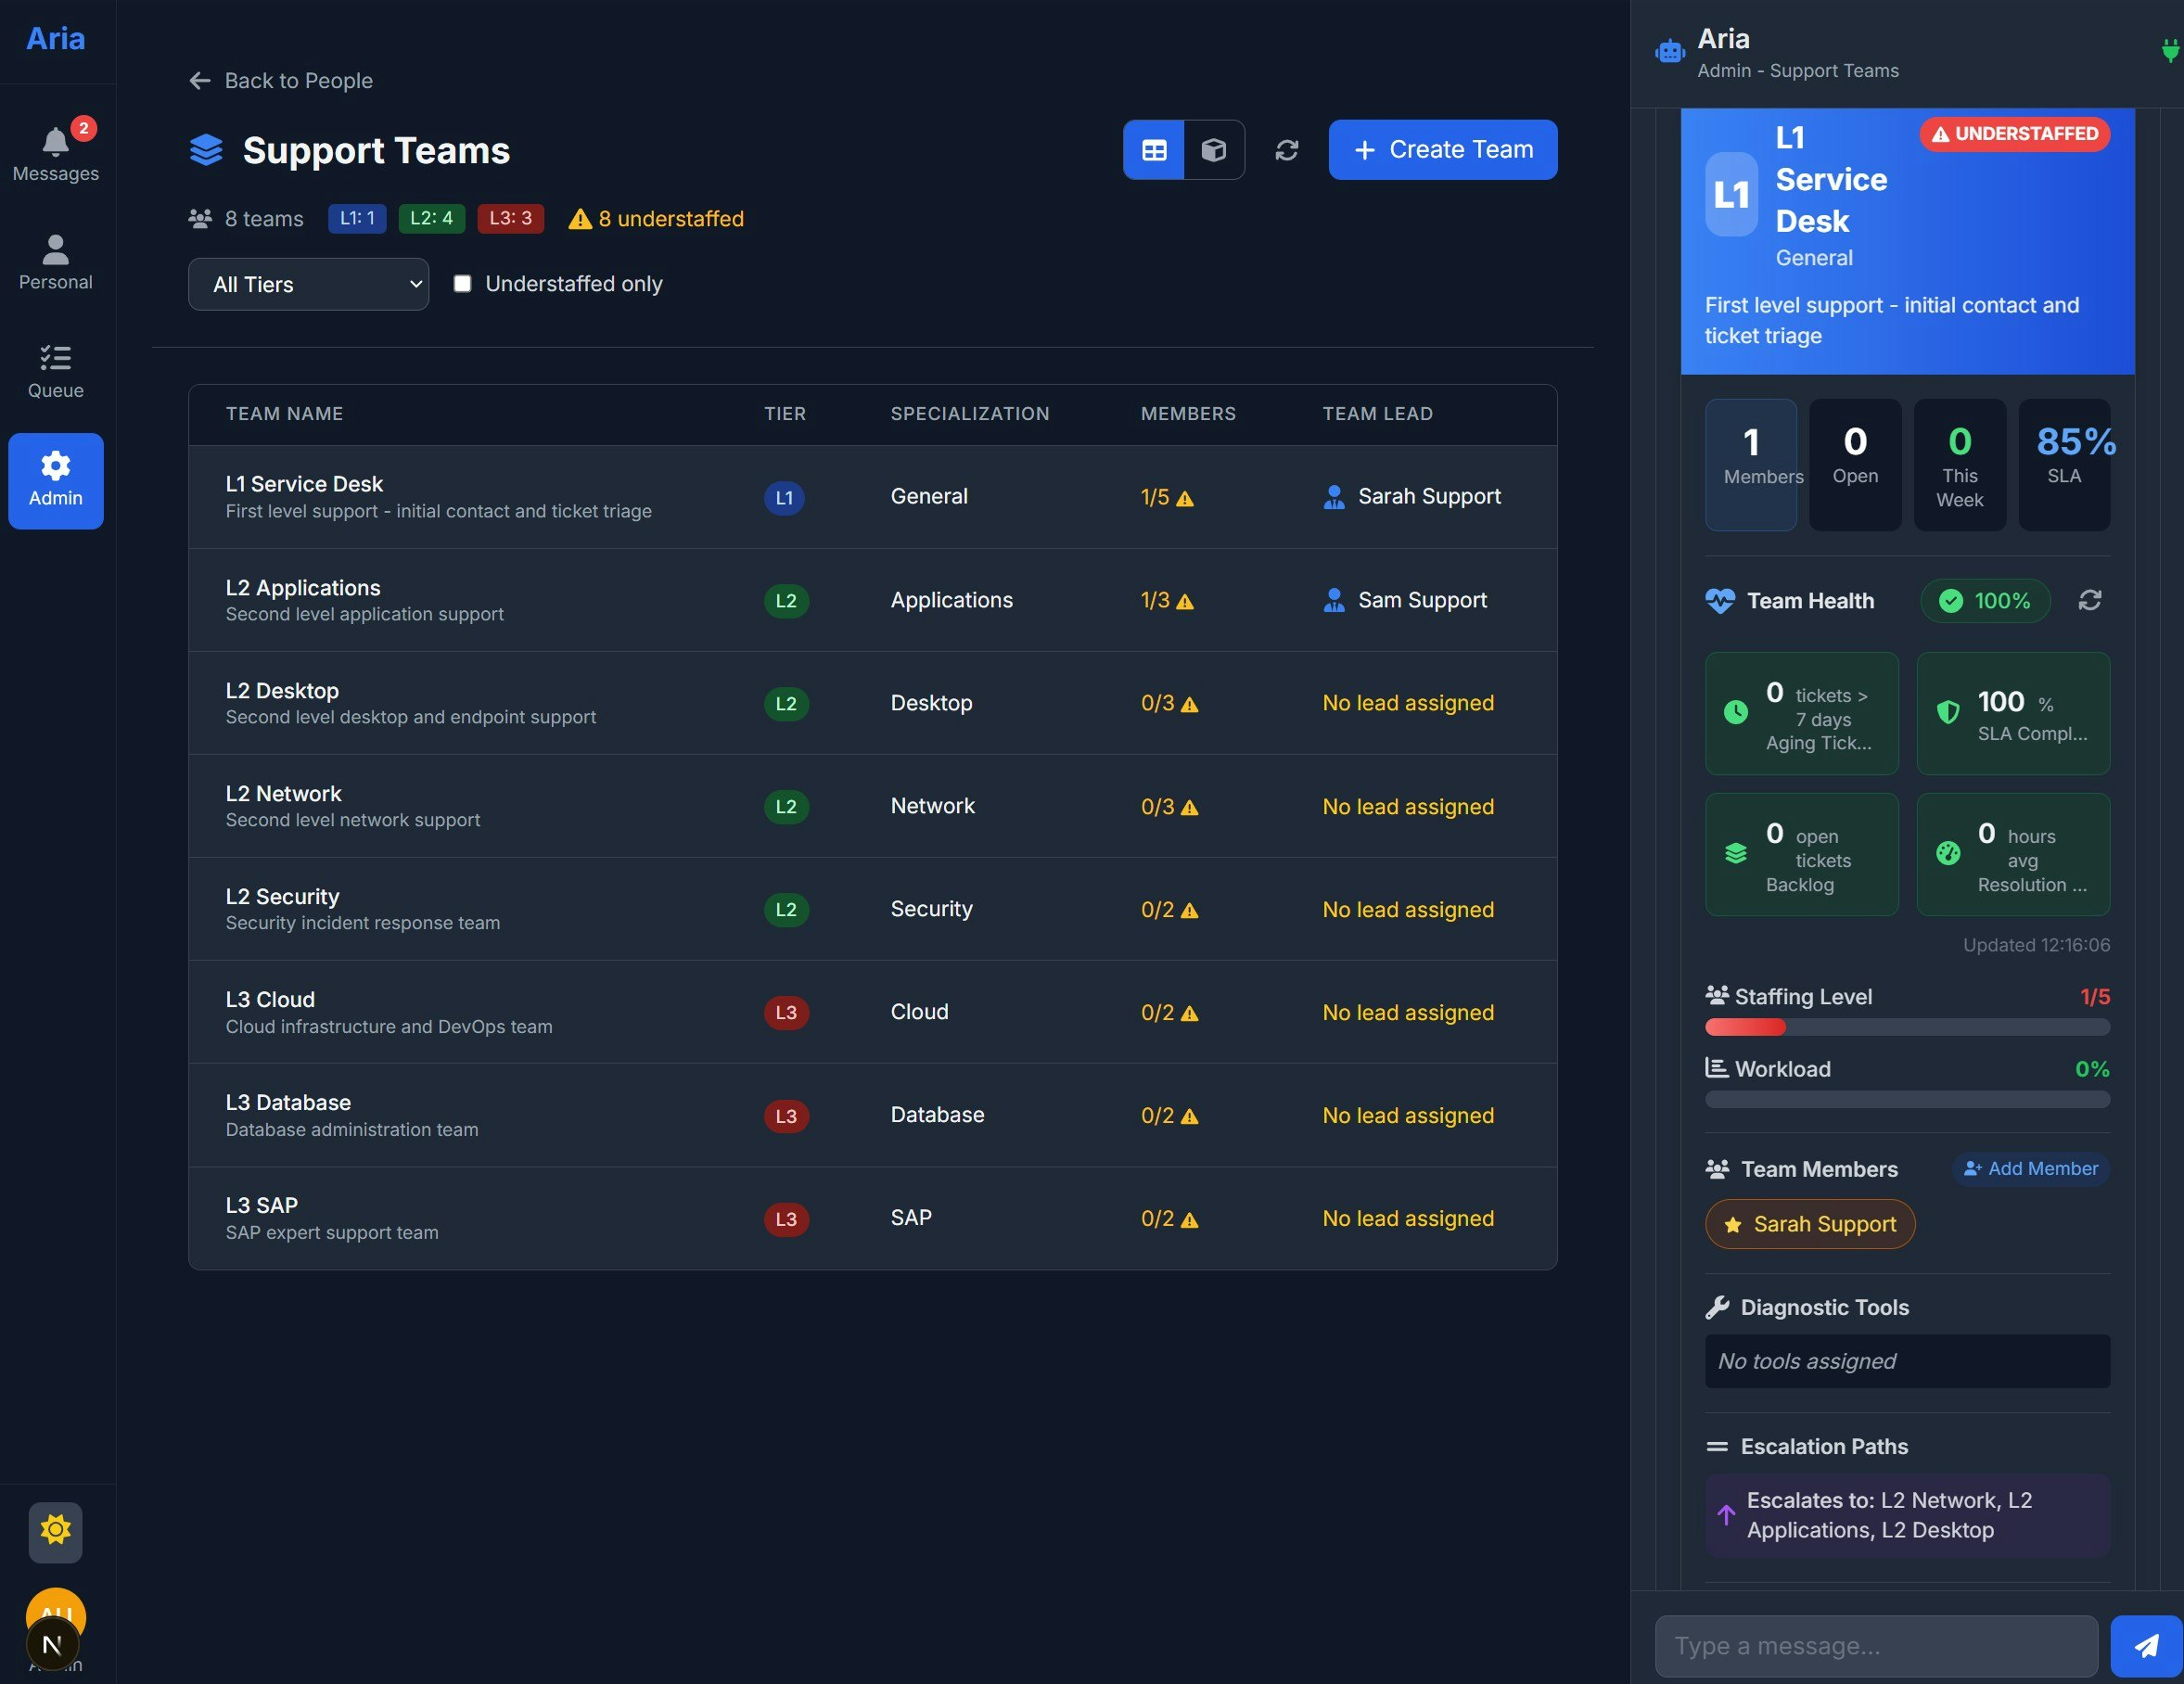Click Add Member in the team panel

pos(2030,1168)
